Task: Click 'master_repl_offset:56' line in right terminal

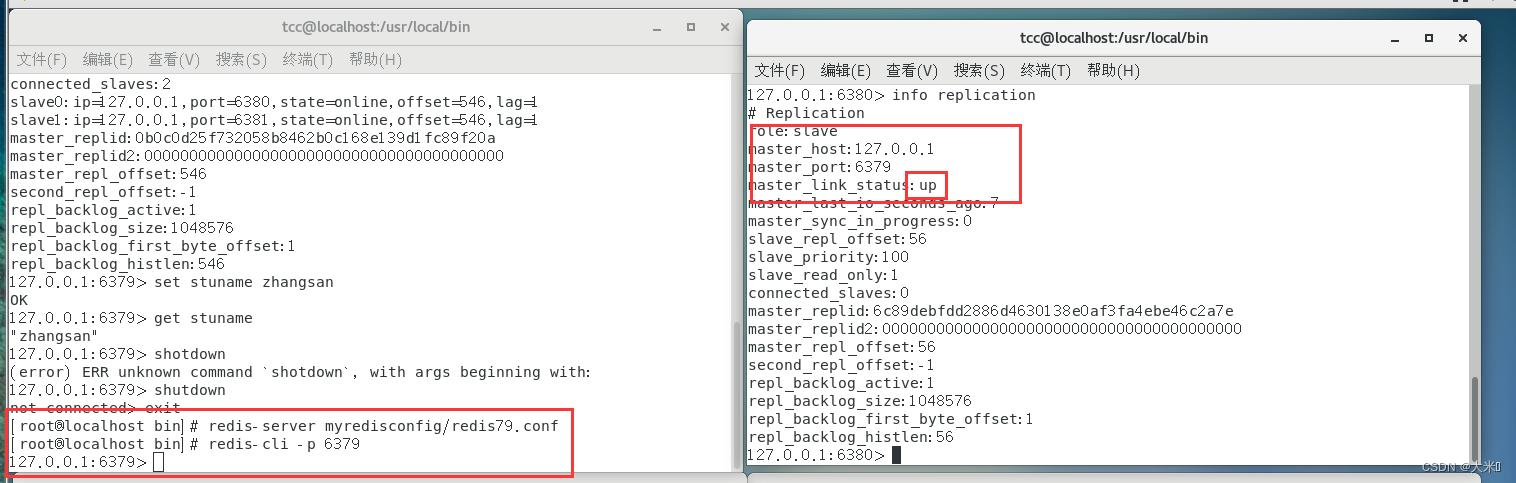Action: (x=842, y=347)
